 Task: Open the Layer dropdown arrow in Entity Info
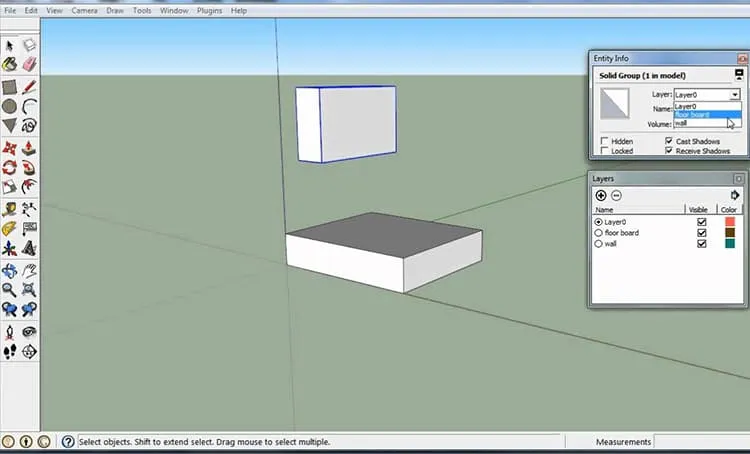(x=735, y=95)
